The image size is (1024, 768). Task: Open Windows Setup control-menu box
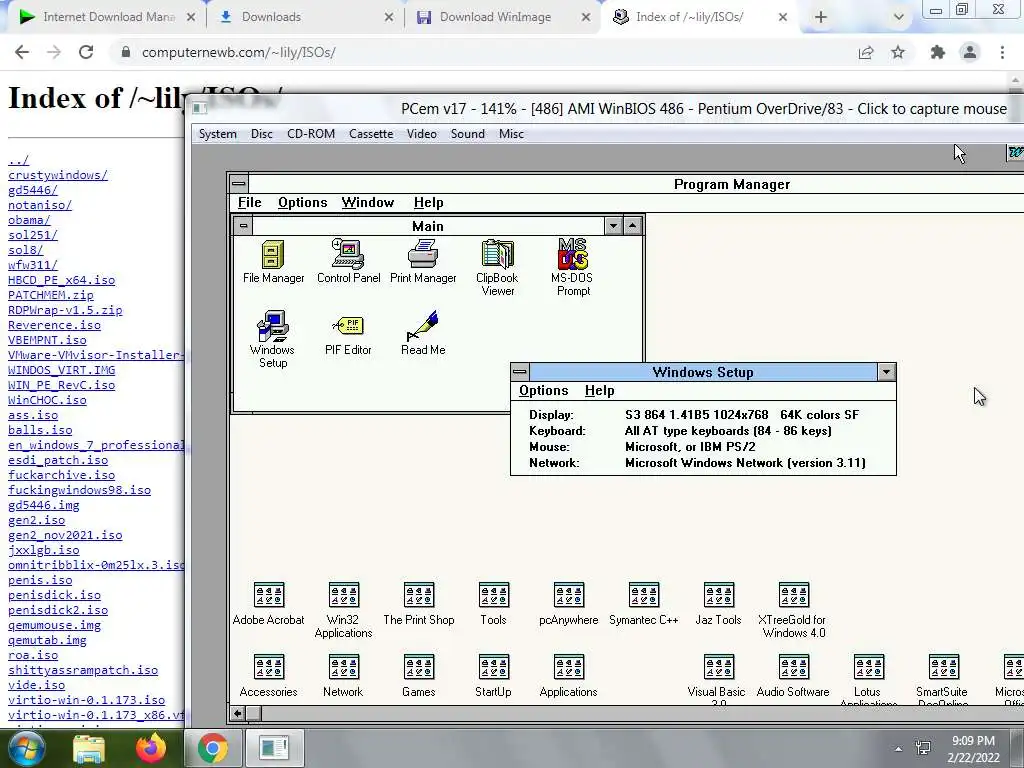(520, 372)
